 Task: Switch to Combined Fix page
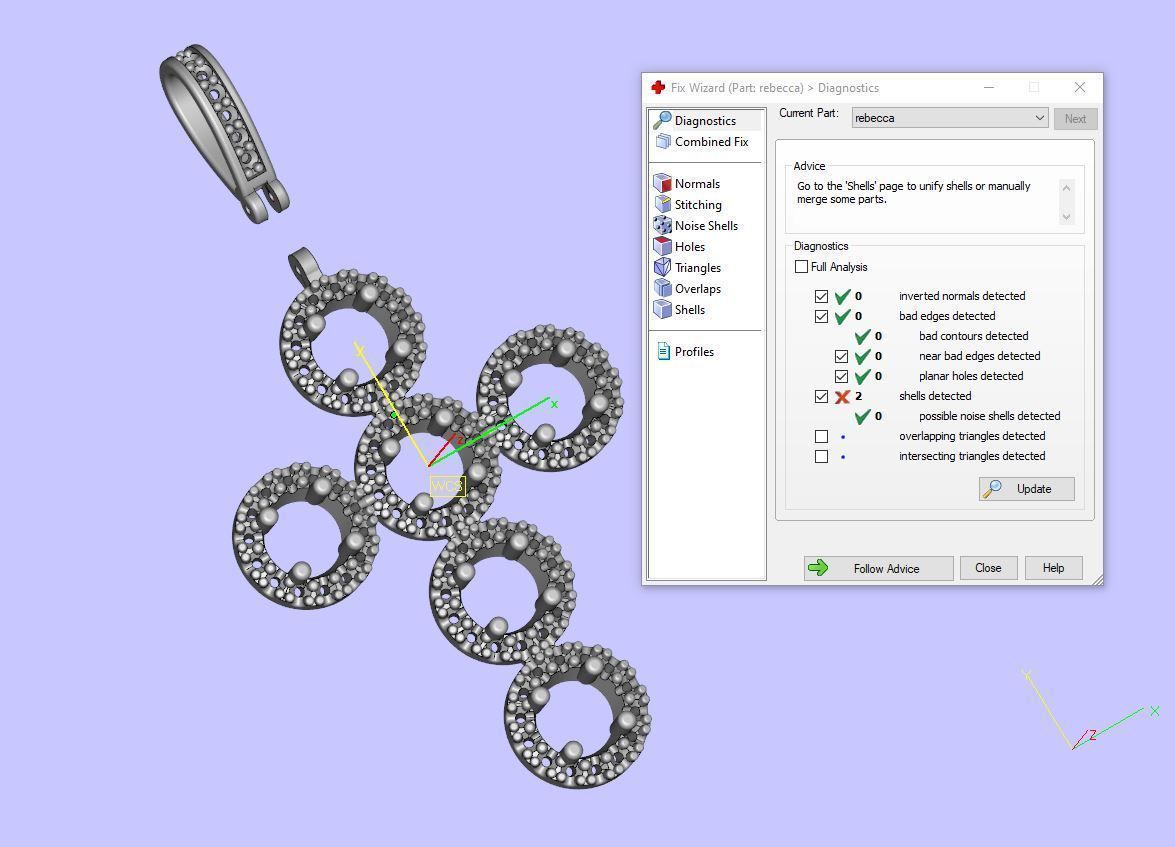[x=711, y=142]
